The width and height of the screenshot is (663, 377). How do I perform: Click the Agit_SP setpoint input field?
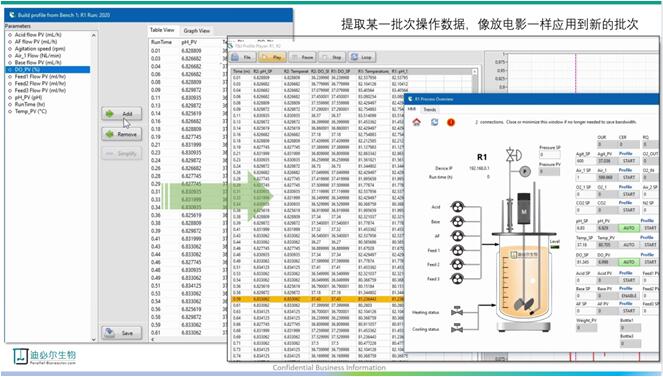585,161
